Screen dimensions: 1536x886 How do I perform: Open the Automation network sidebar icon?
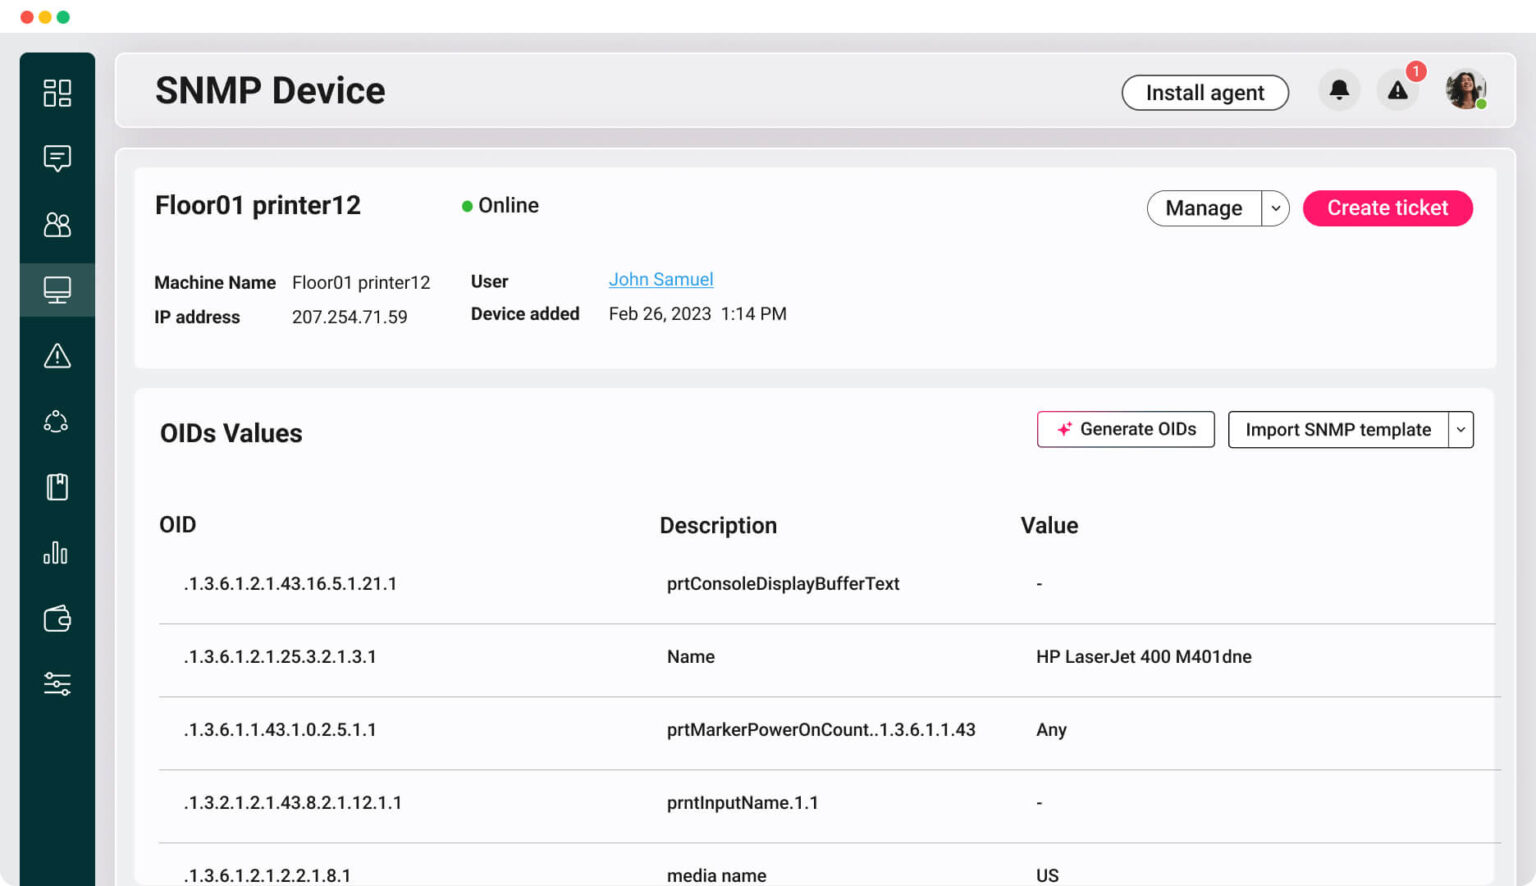57,420
